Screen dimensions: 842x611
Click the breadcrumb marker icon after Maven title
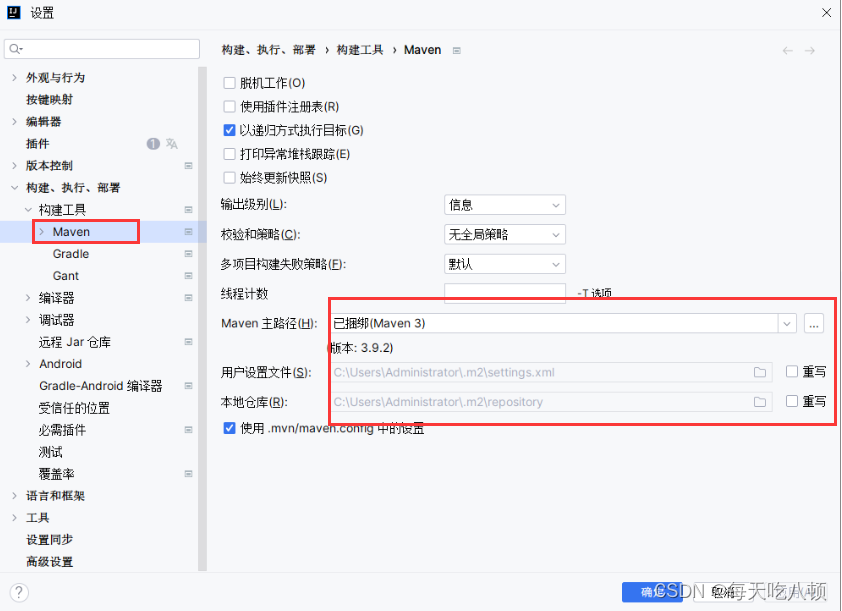point(456,50)
